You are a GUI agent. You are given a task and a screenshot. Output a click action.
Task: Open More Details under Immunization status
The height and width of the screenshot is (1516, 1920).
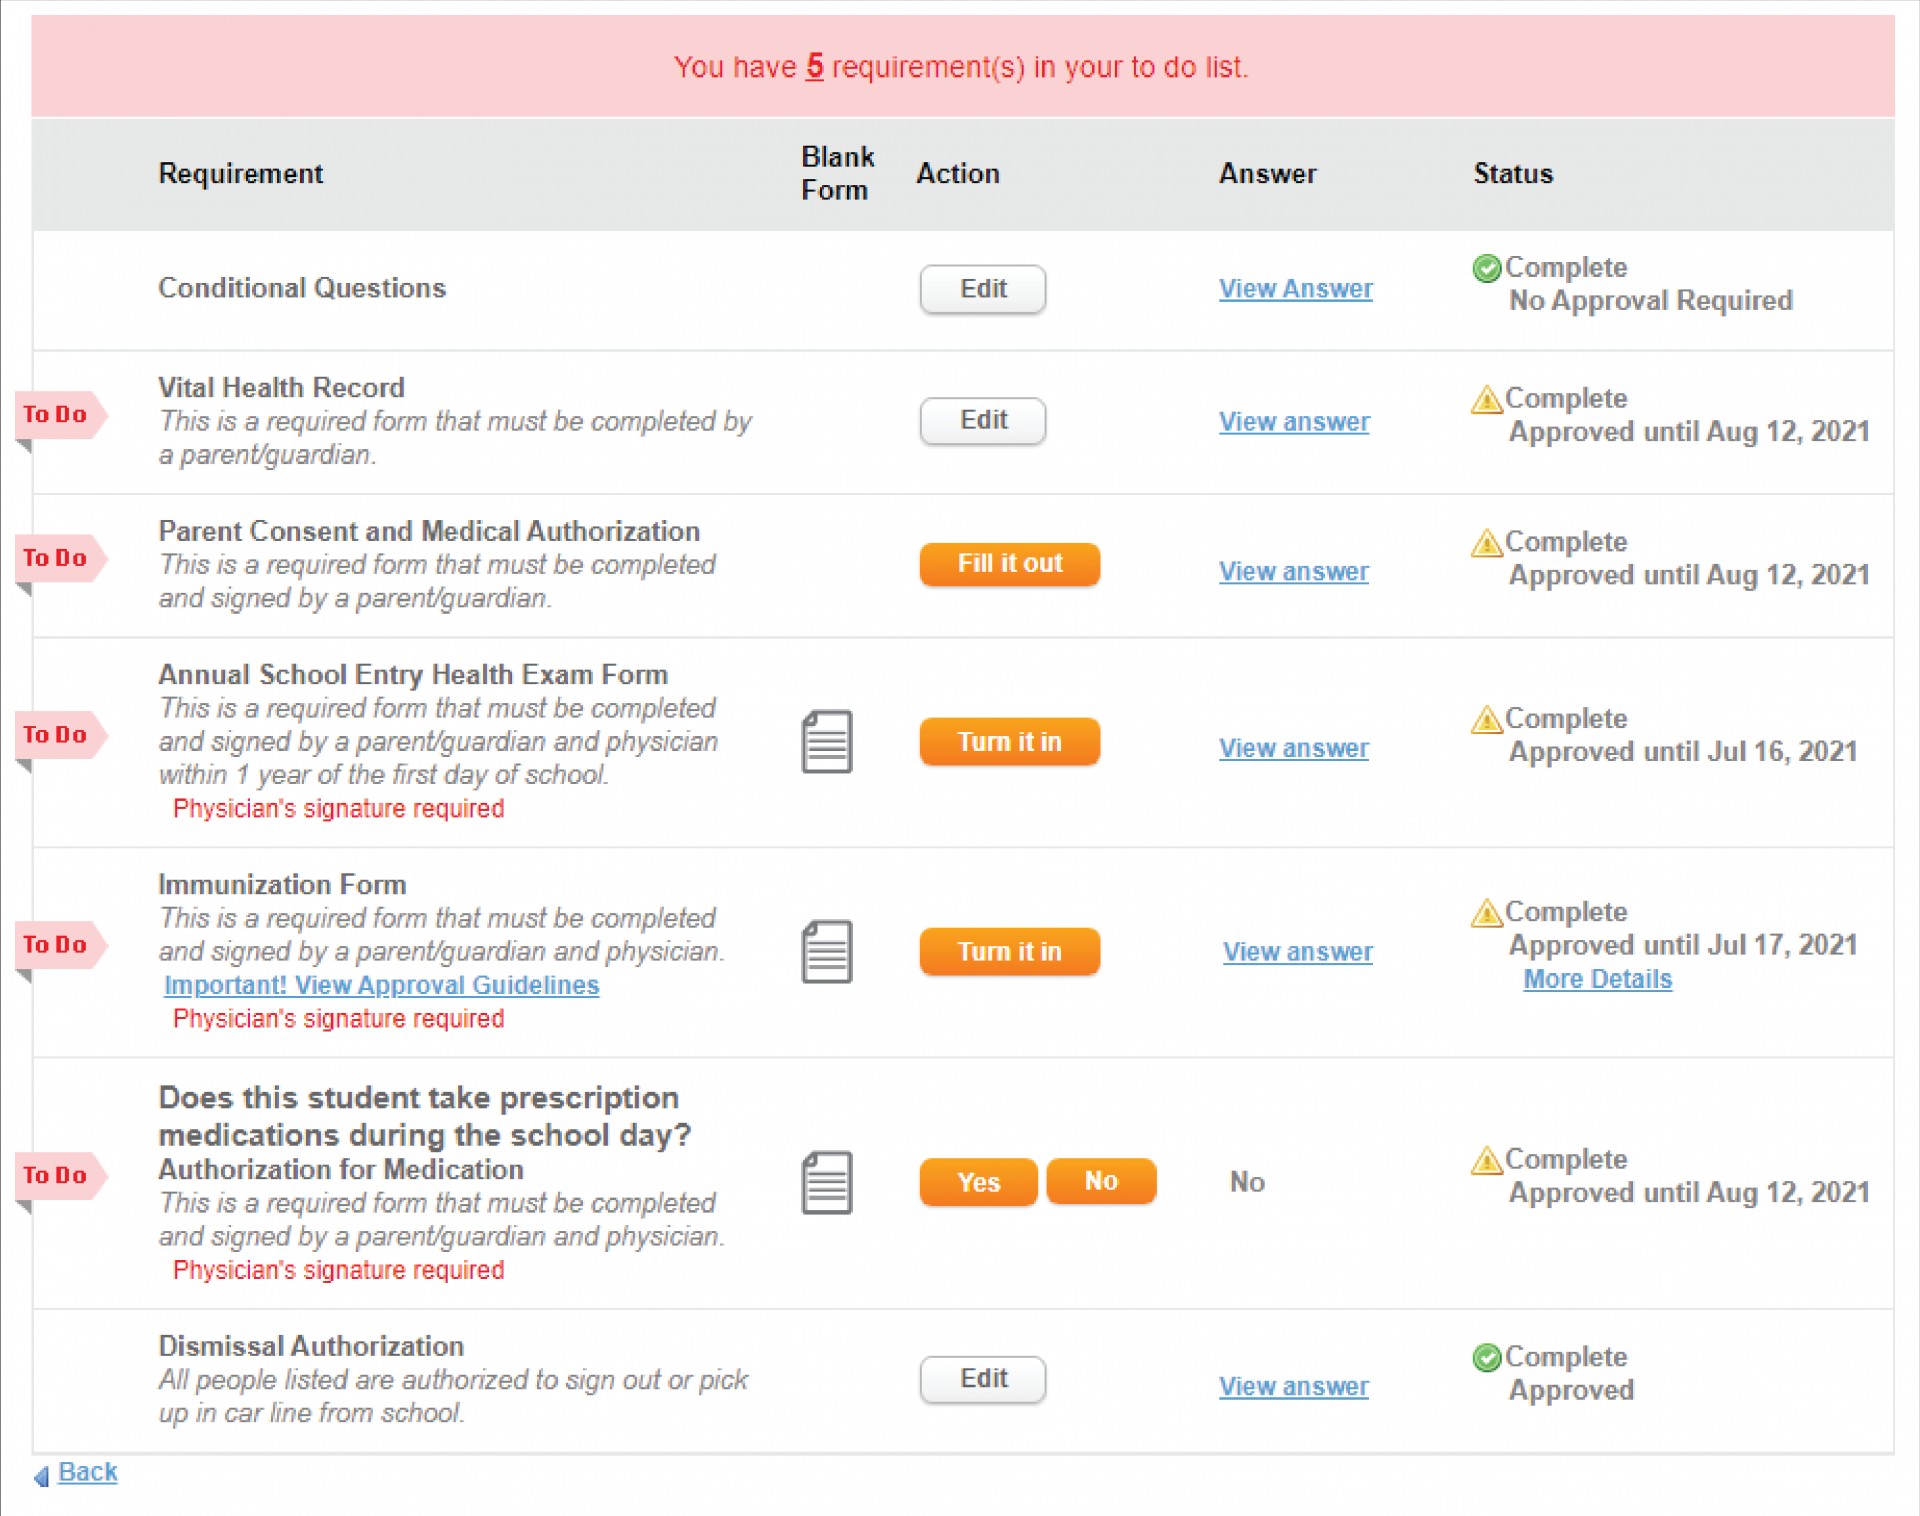[x=1596, y=980]
